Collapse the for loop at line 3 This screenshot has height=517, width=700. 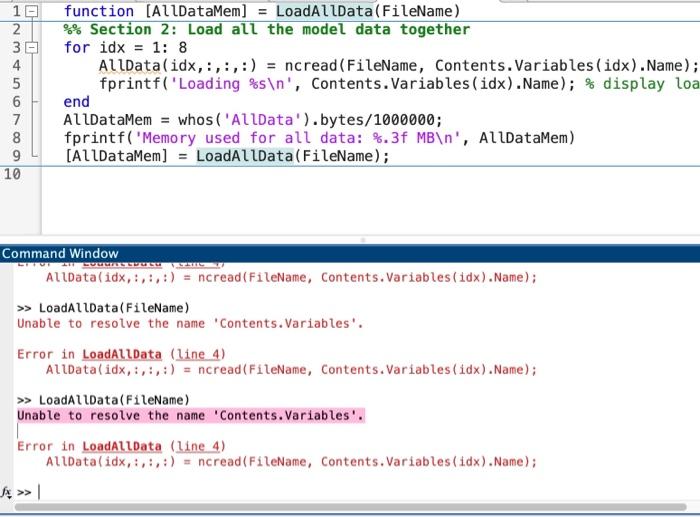click(x=31, y=48)
